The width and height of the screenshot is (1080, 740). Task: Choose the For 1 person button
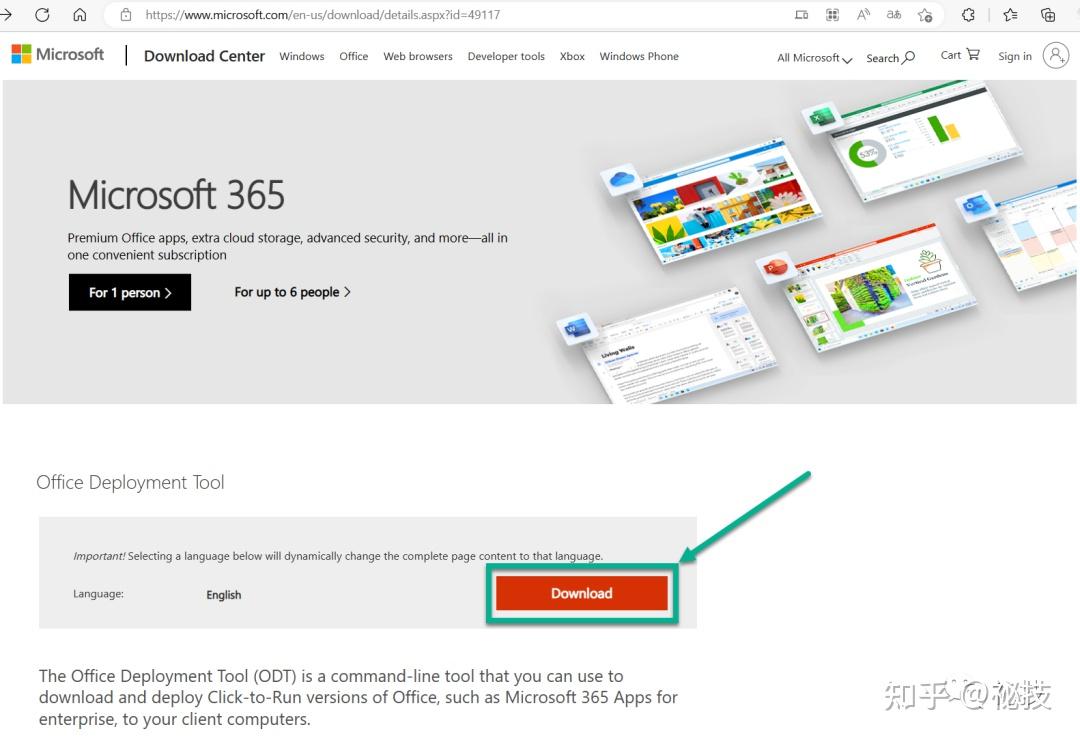129,292
